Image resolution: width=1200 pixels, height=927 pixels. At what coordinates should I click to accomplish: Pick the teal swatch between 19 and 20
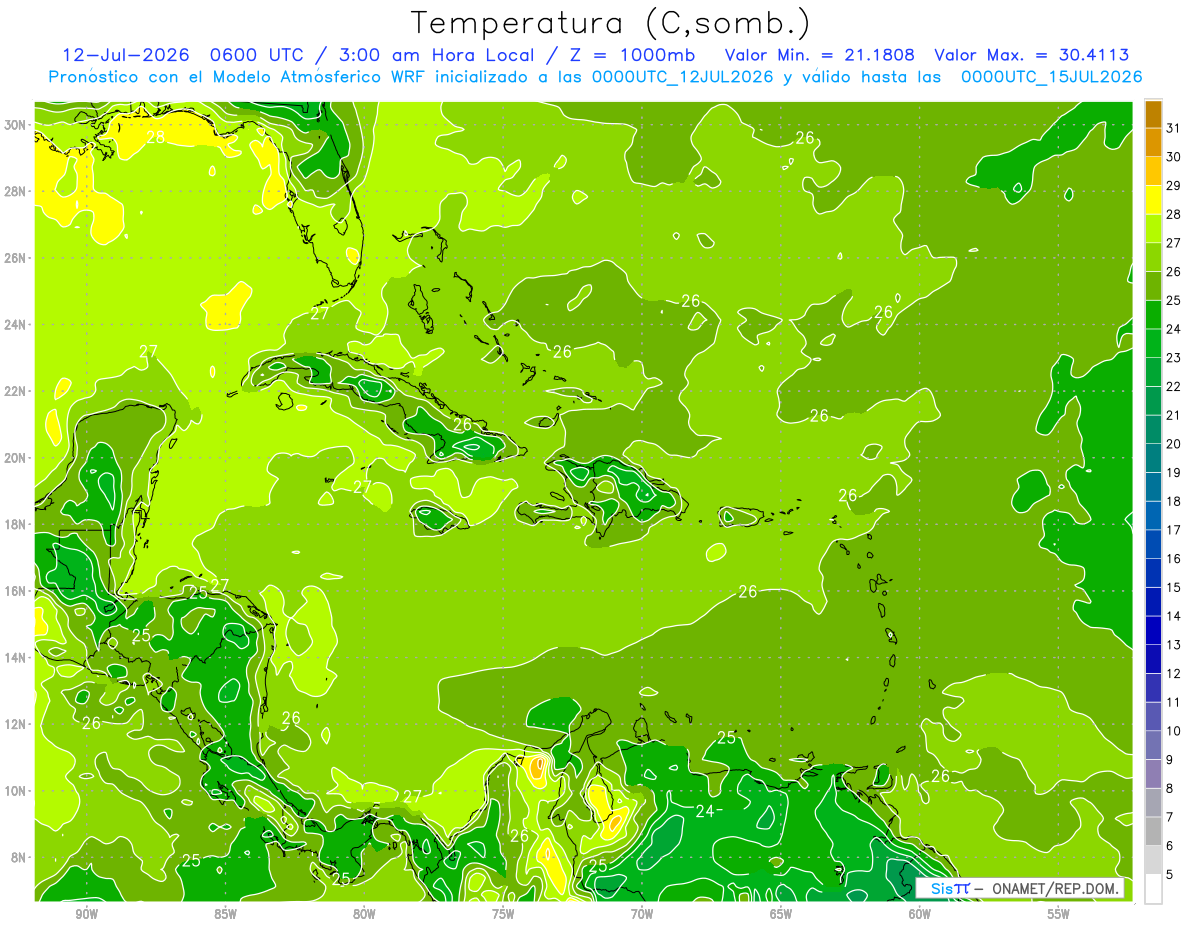pyautogui.click(x=1153, y=458)
